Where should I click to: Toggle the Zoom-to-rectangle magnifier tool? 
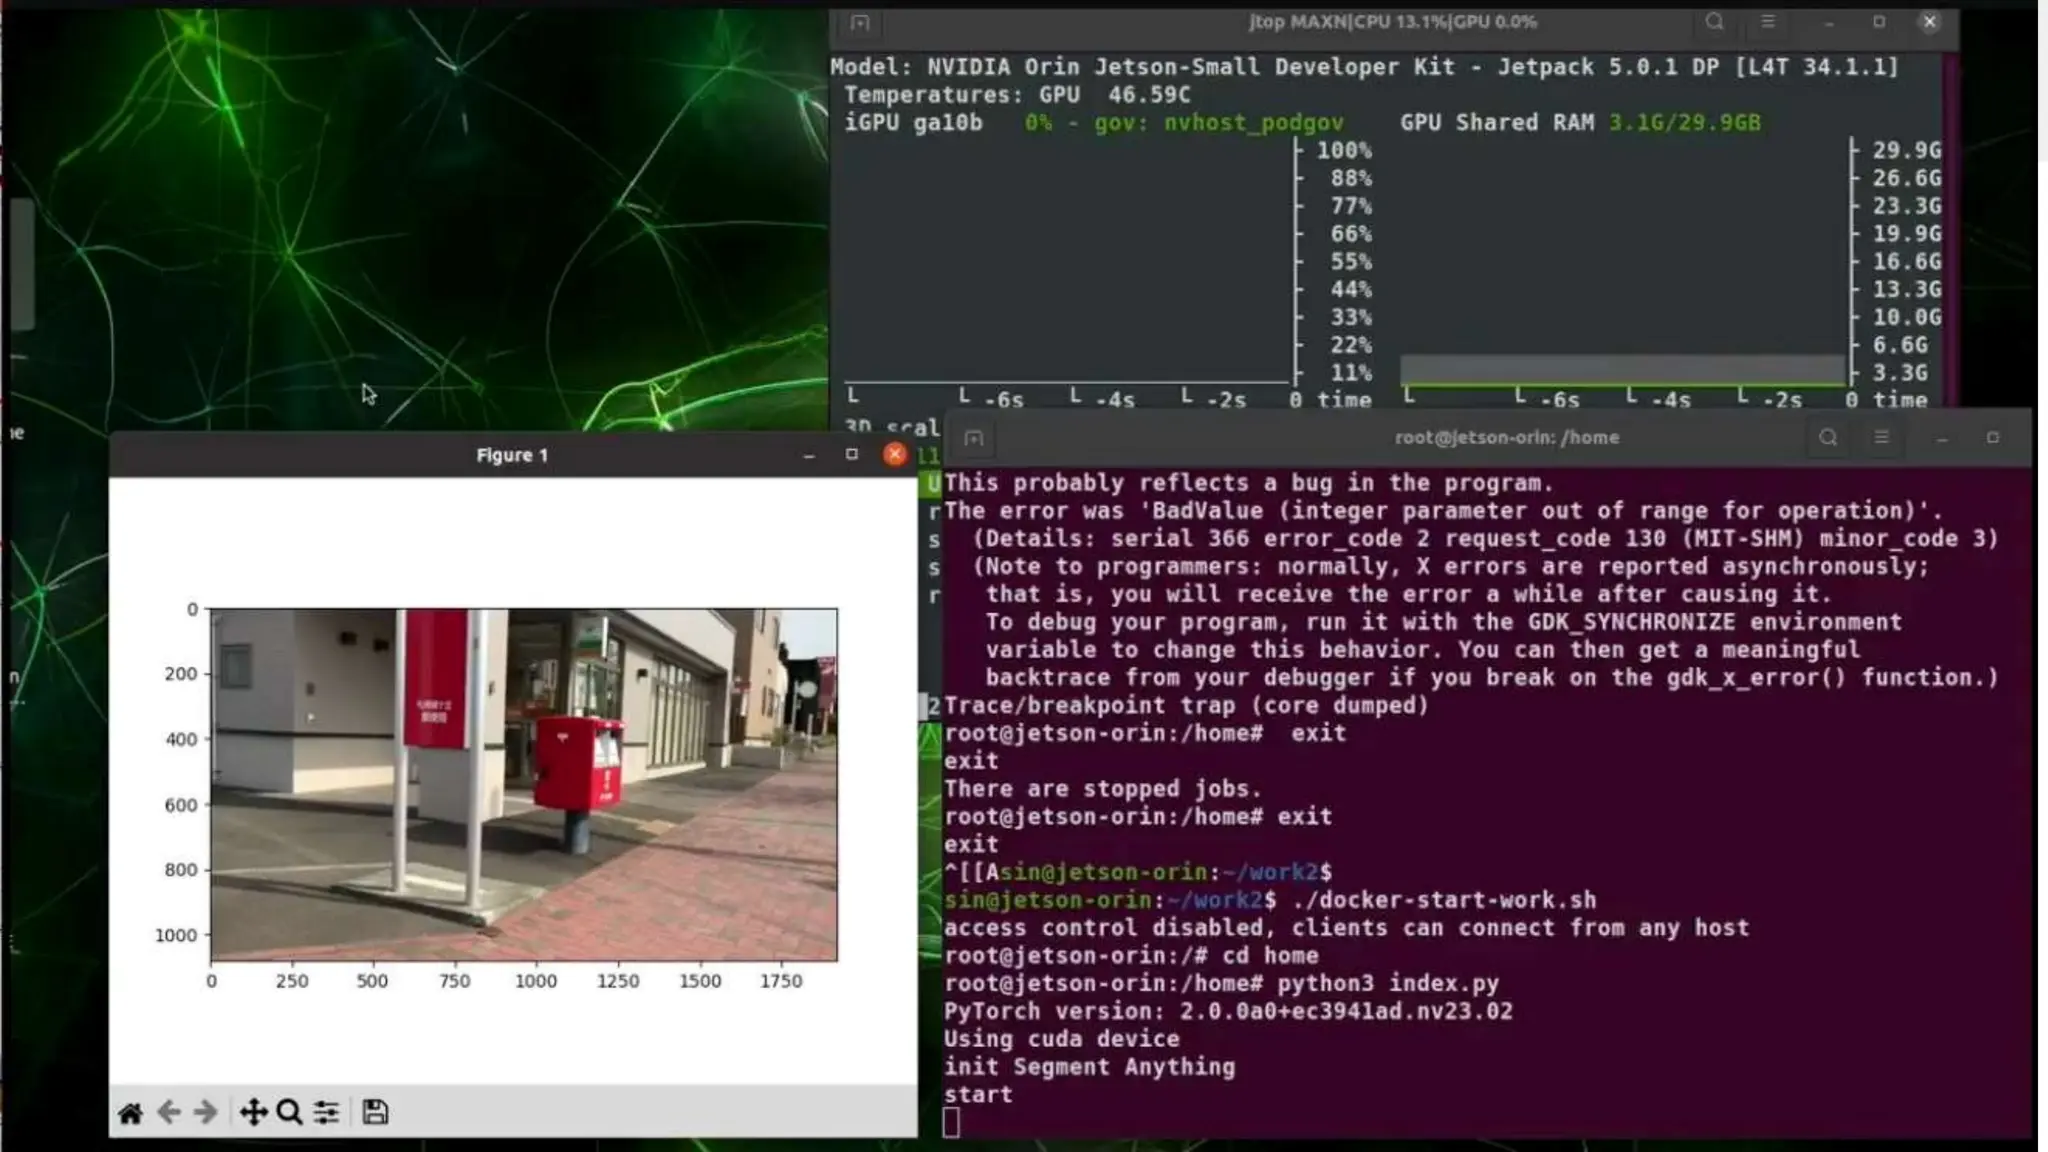(x=289, y=1112)
